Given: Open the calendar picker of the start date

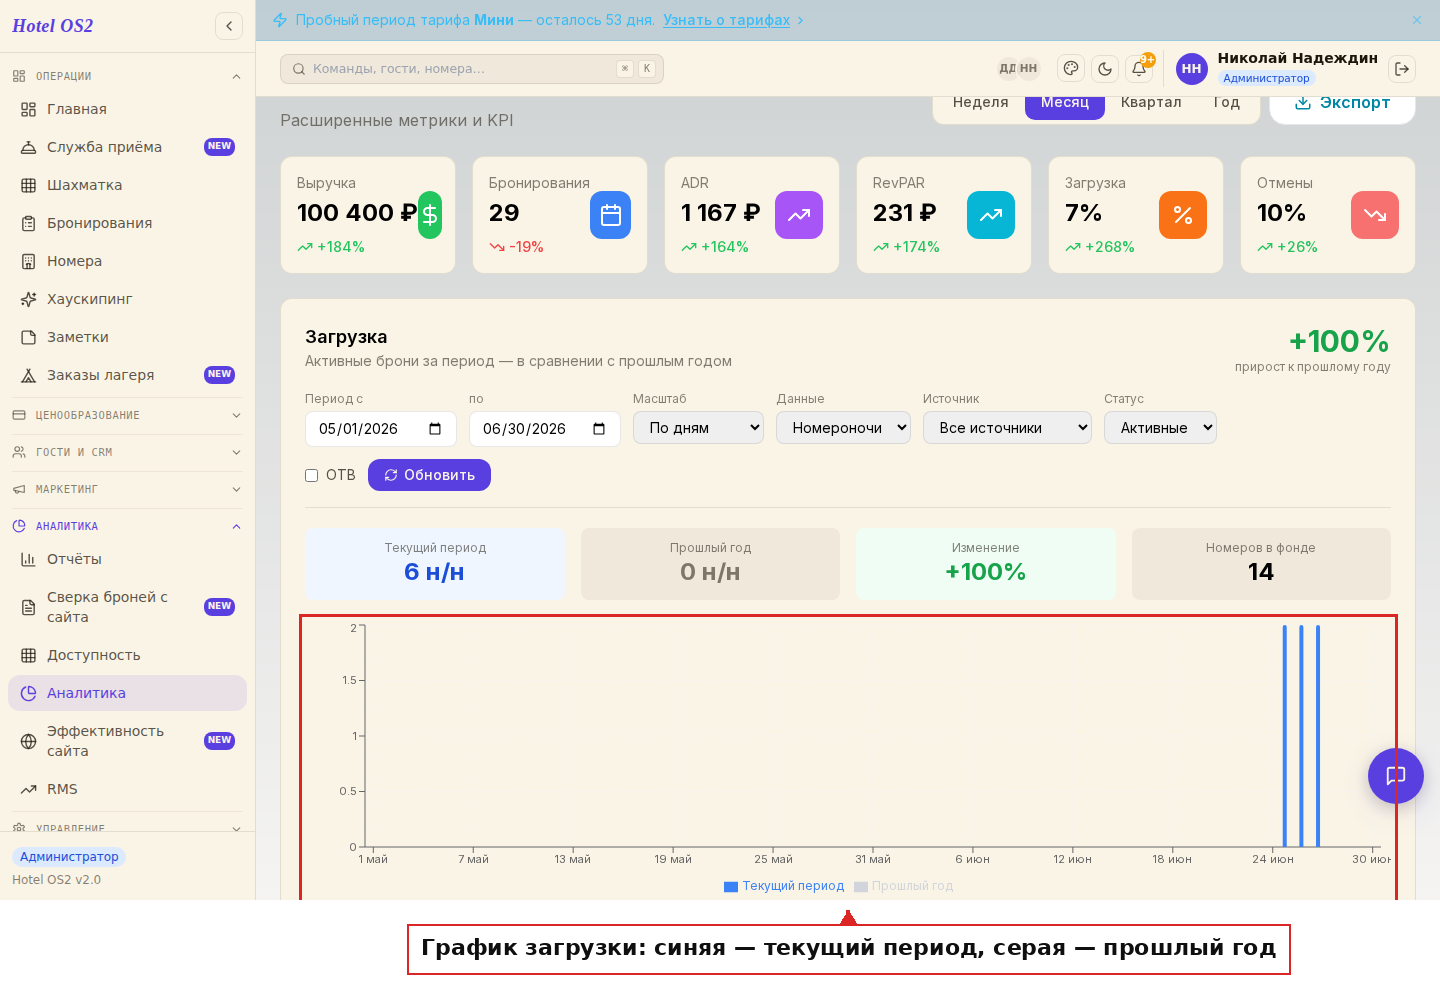Looking at the screenshot, I should (435, 429).
